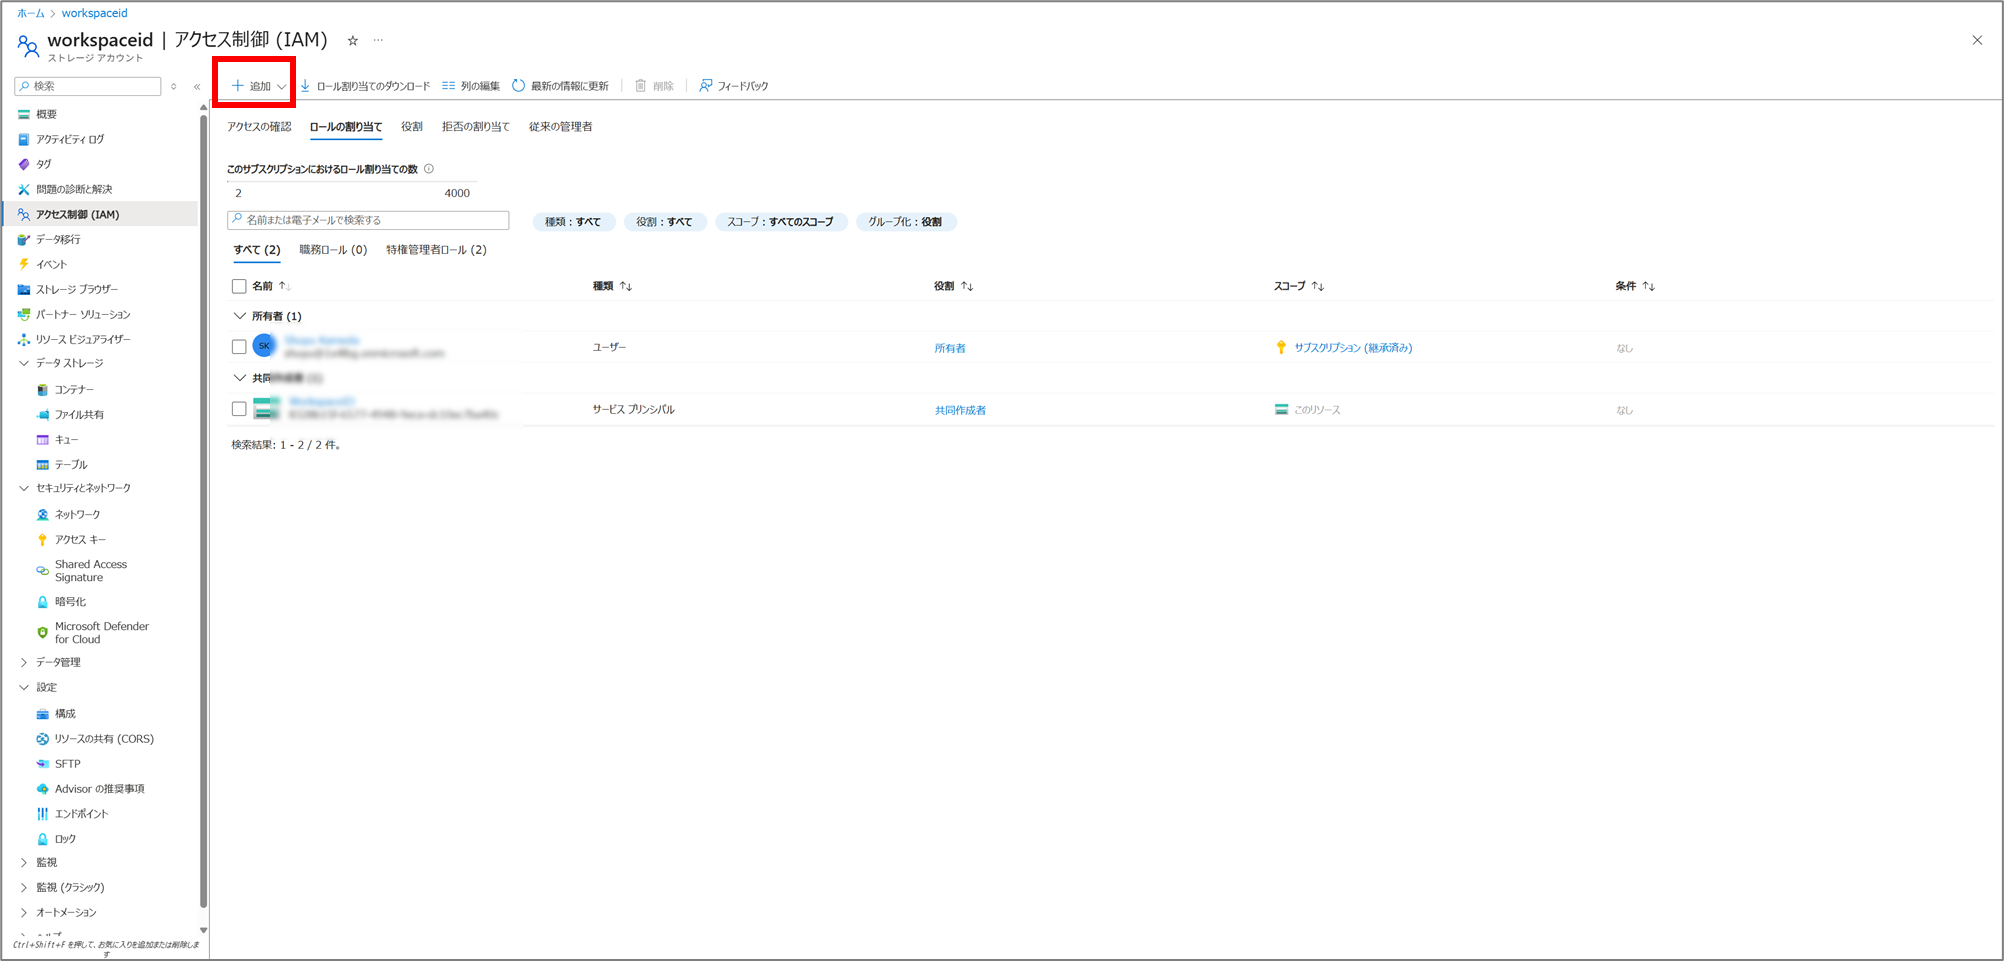
Task: Open アクセス キー in sidebar
Action: (x=80, y=539)
